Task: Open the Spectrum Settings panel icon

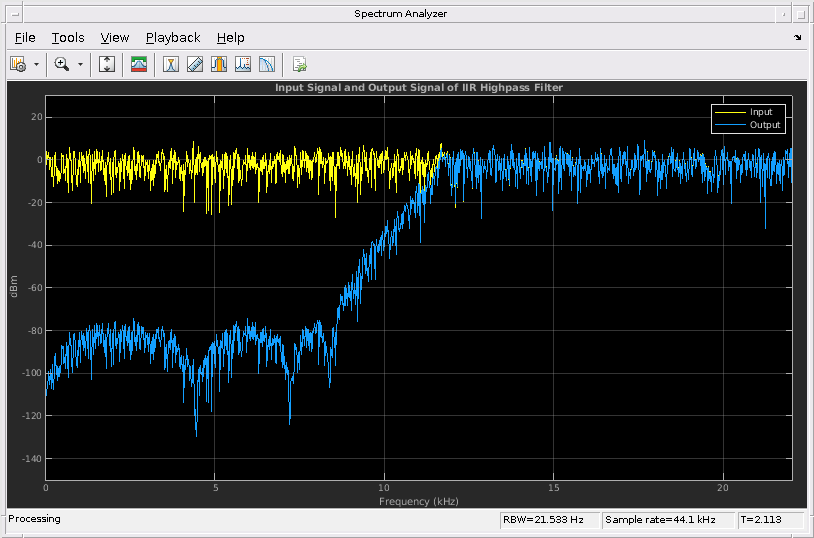Action: coord(139,64)
